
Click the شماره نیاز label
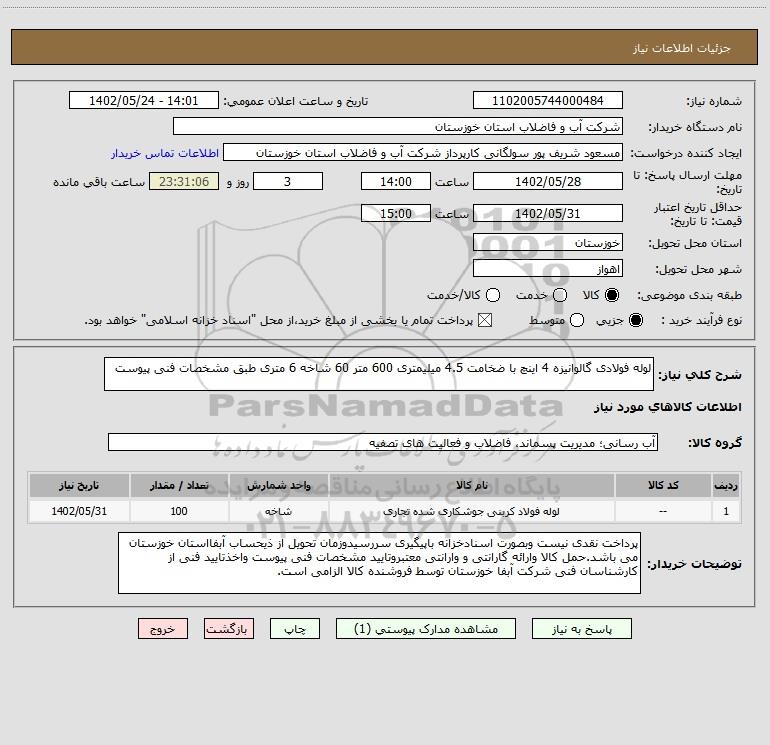pos(714,102)
